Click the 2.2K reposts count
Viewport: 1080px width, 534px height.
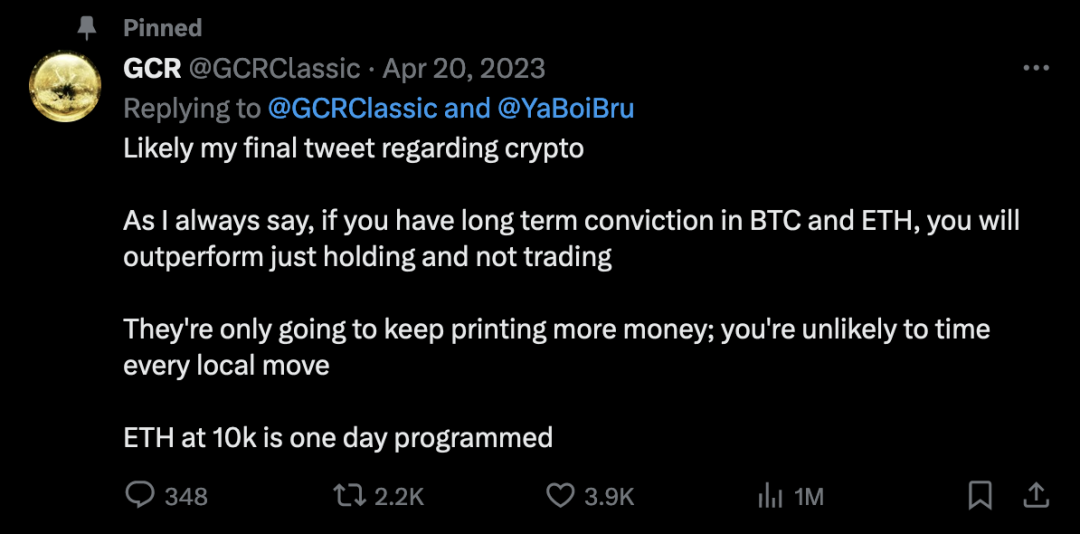(x=399, y=496)
